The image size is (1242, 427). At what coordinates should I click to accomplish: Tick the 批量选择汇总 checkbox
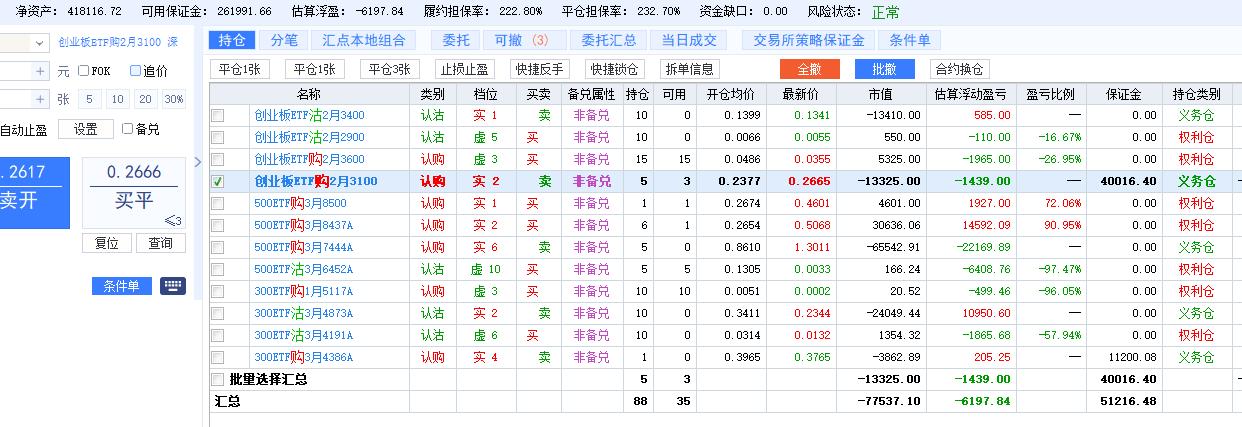(x=218, y=379)
